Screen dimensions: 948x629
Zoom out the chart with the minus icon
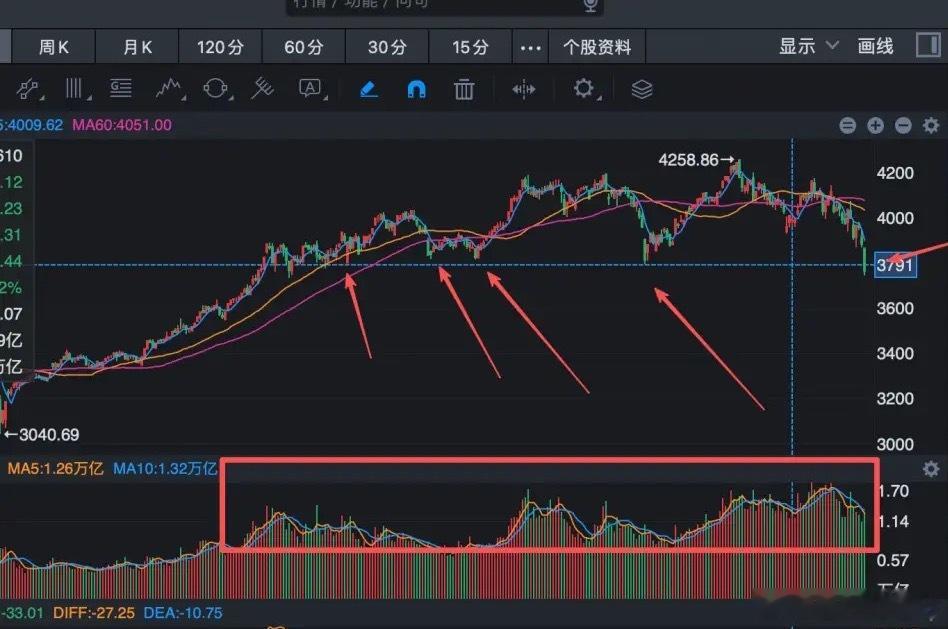point(903,125)
